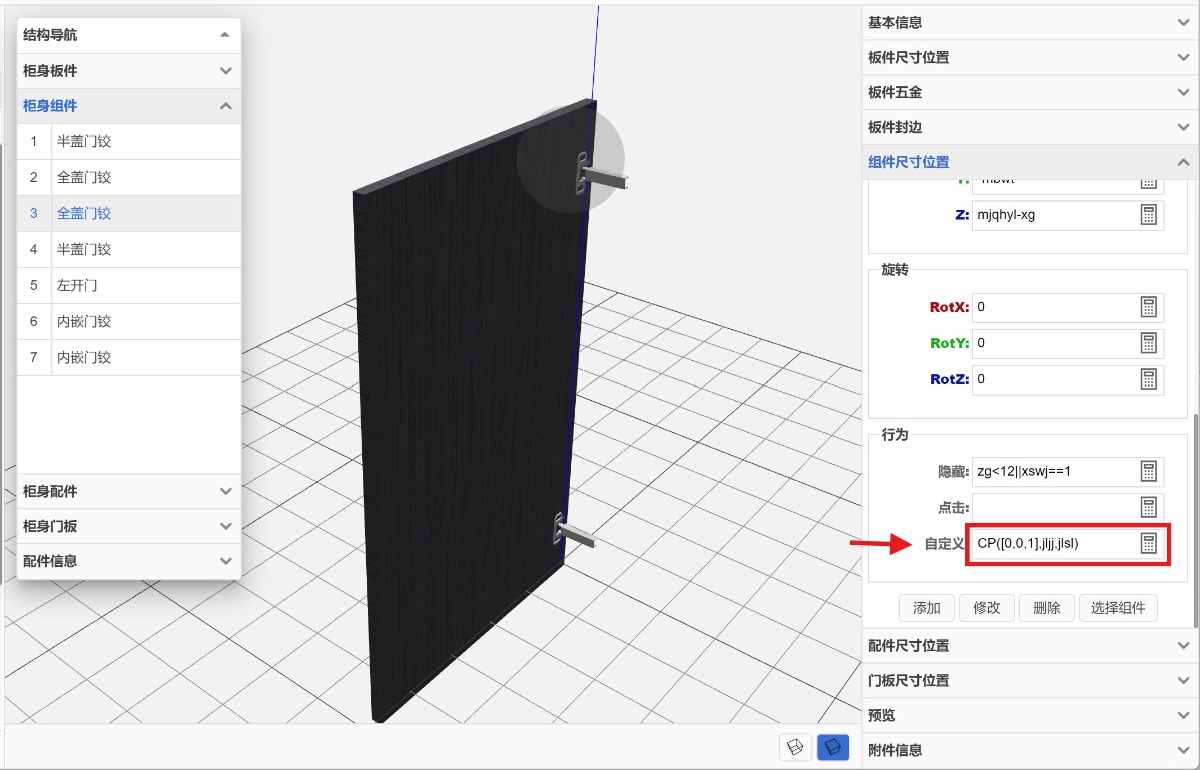Click into the 隐藏 expression input field
This screenshot has height=770, width=1200.
tap(1050, 471)
